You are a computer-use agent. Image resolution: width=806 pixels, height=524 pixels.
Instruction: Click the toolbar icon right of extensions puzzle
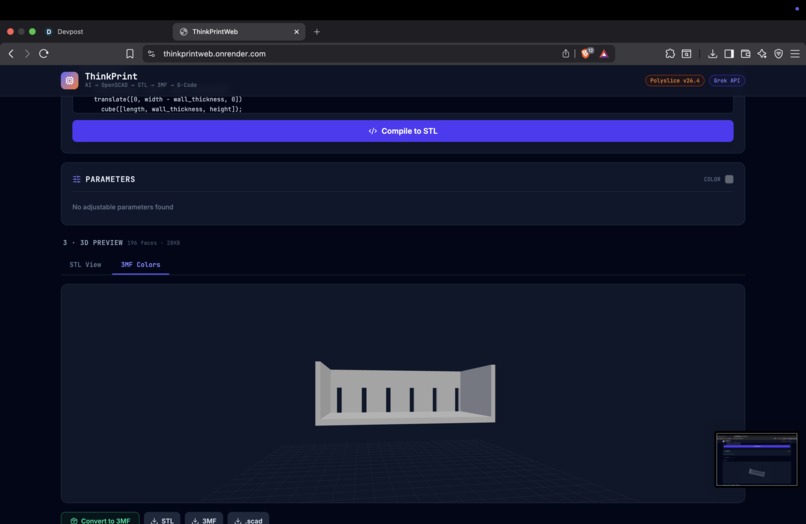tap(686, 53)
